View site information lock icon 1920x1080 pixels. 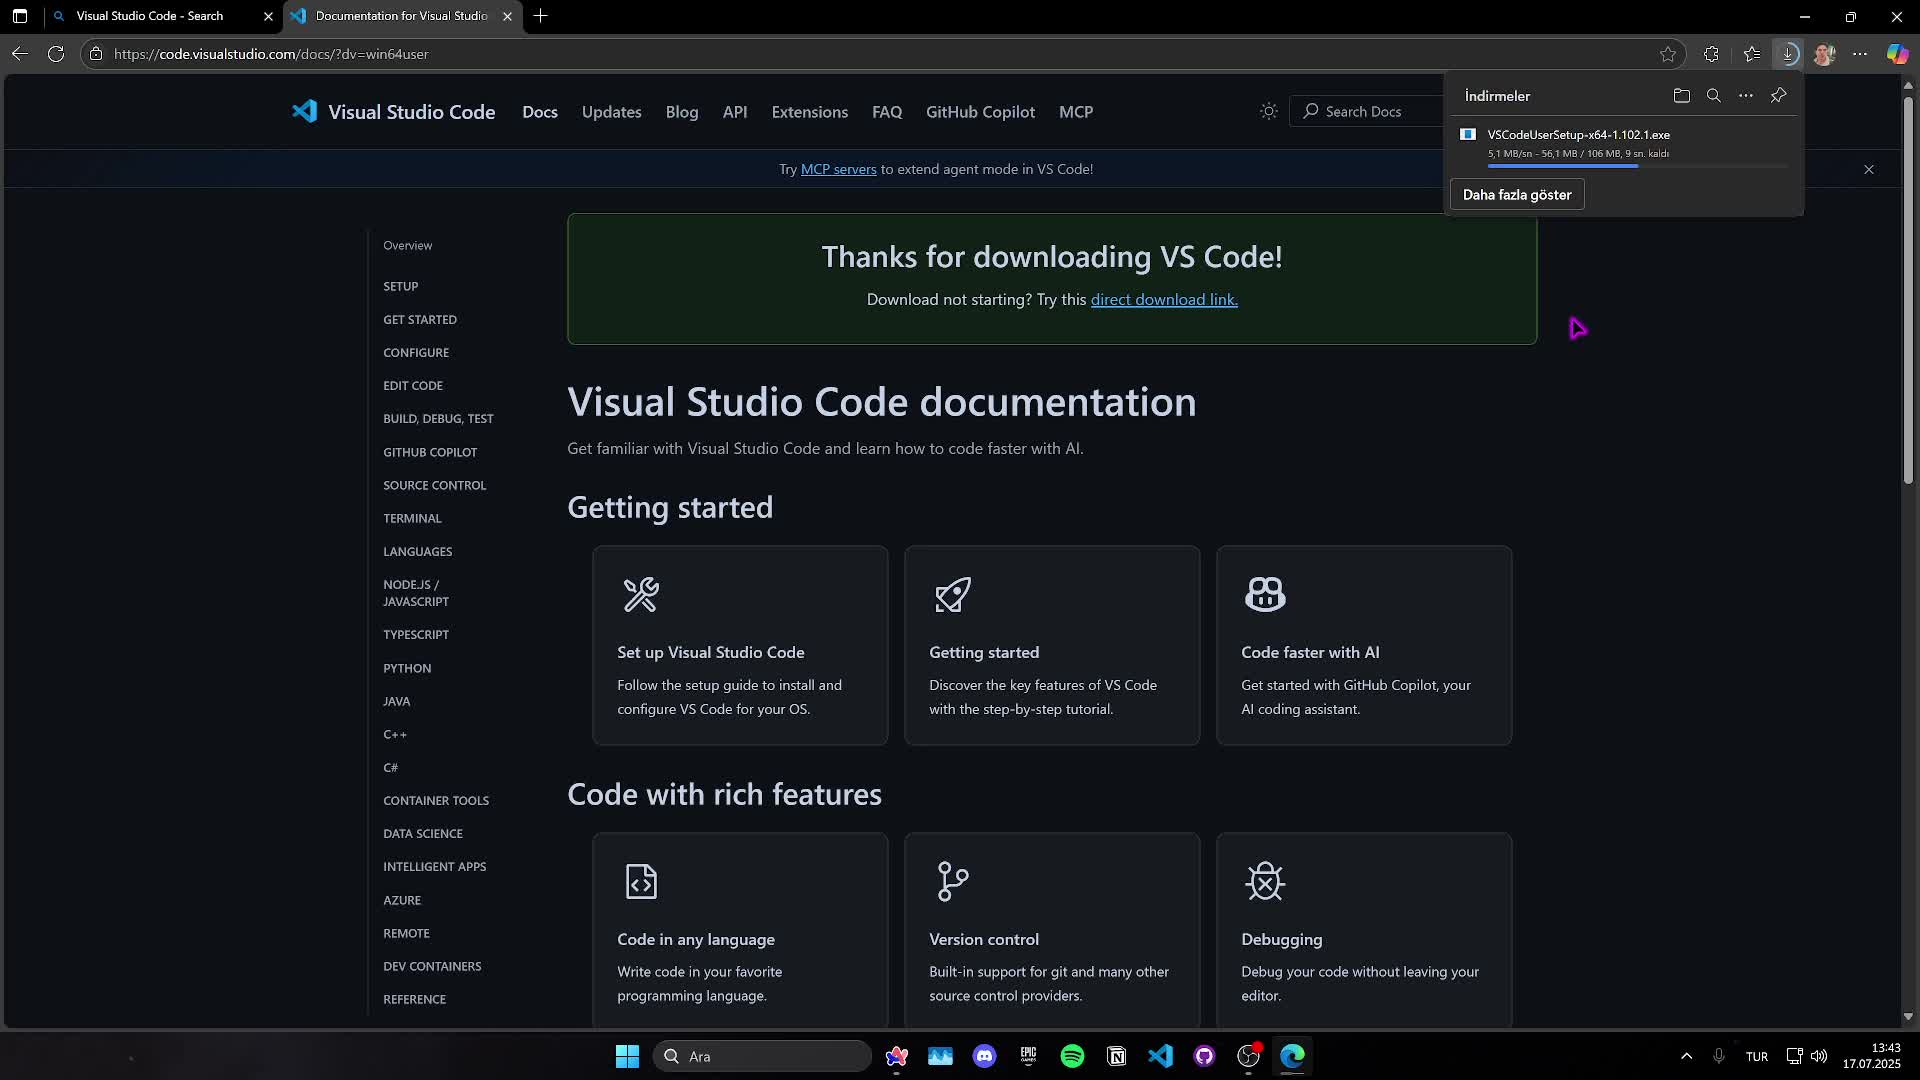coord(96,54)
